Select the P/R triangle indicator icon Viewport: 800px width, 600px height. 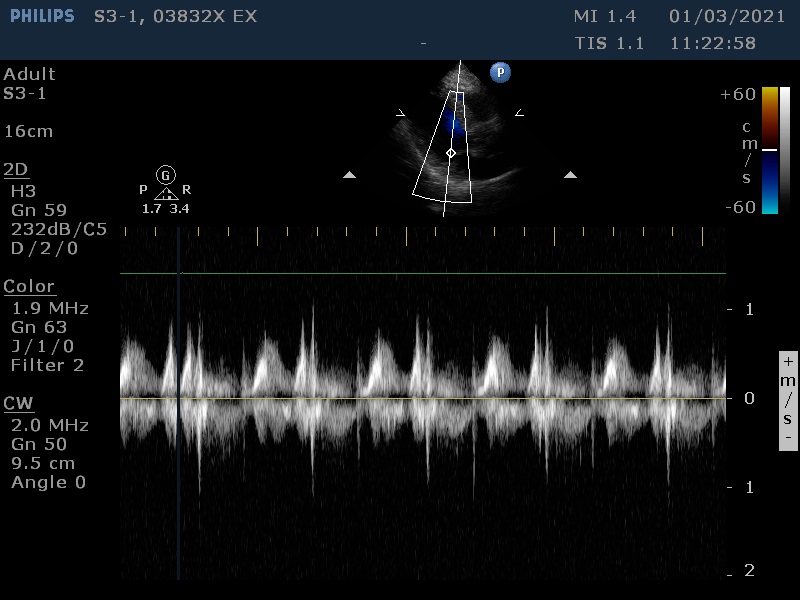click(x=166, y=193)
